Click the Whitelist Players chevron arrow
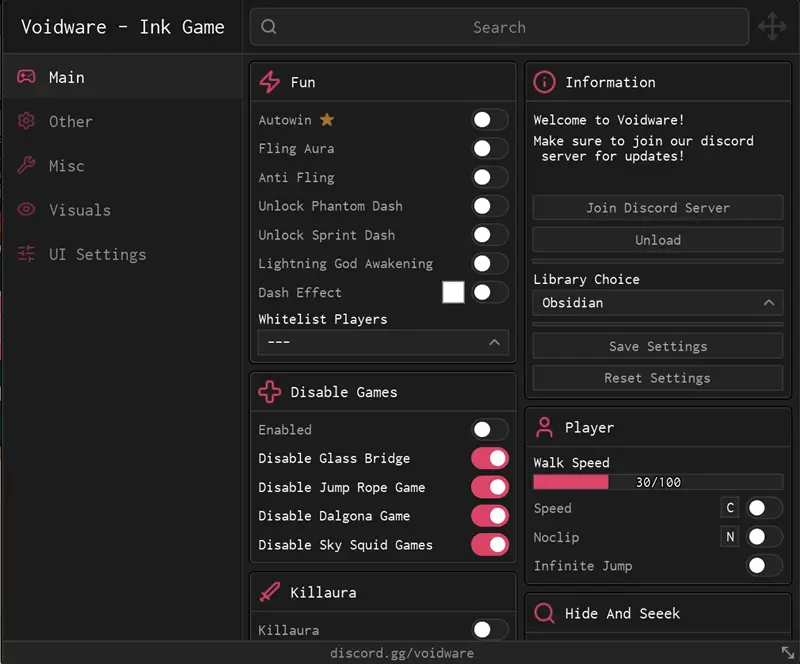 pyautogui.click(x=494, y=342)
